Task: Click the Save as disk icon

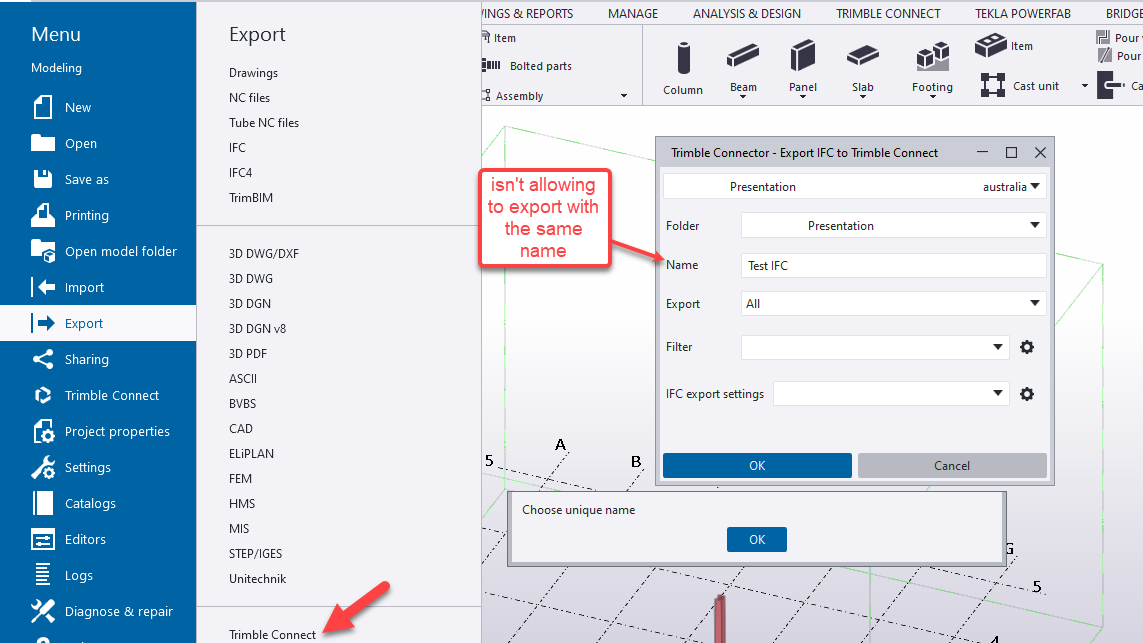Action: coord(43,179)
